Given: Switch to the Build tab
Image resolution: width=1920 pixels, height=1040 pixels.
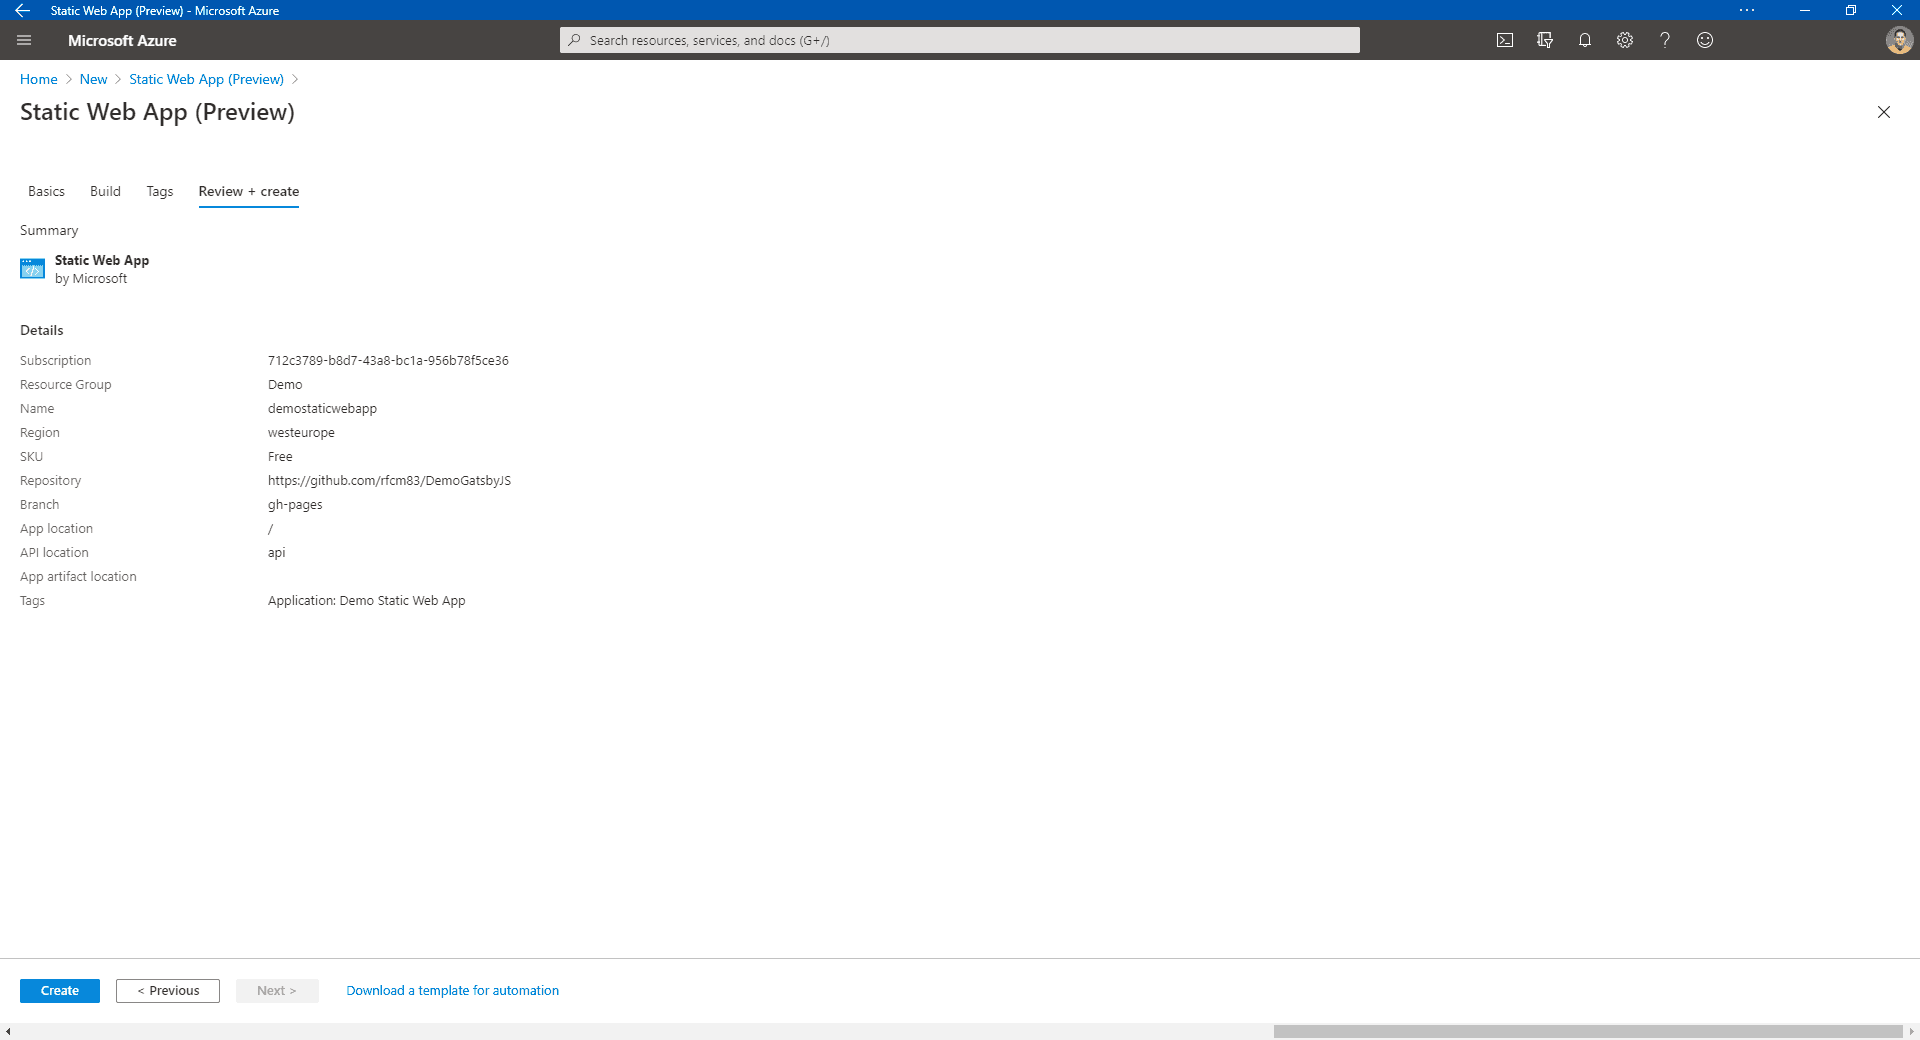Looking at the screenshot, I should click(105, 191).
